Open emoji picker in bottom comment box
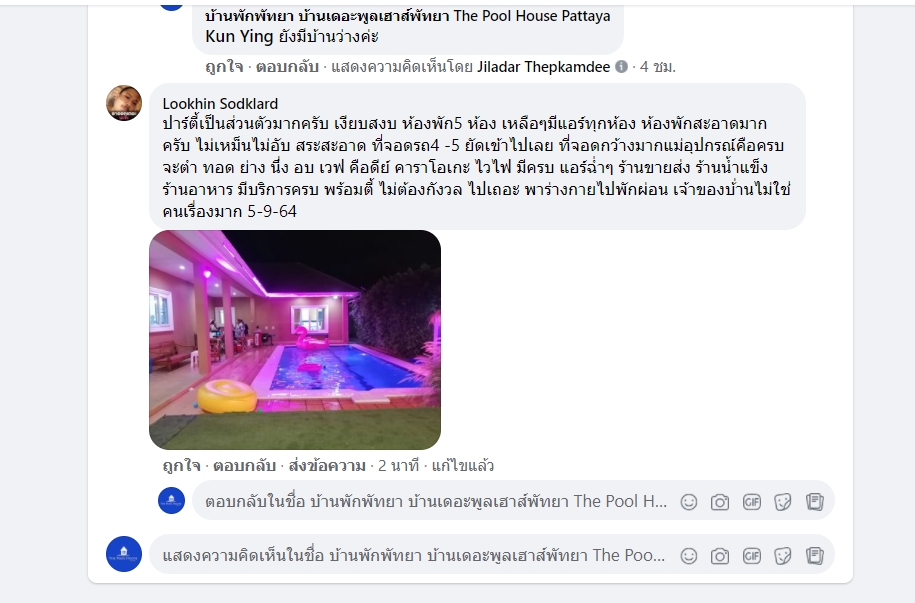The height and width of the screenshot is (603, 915). tap(689, 556)
